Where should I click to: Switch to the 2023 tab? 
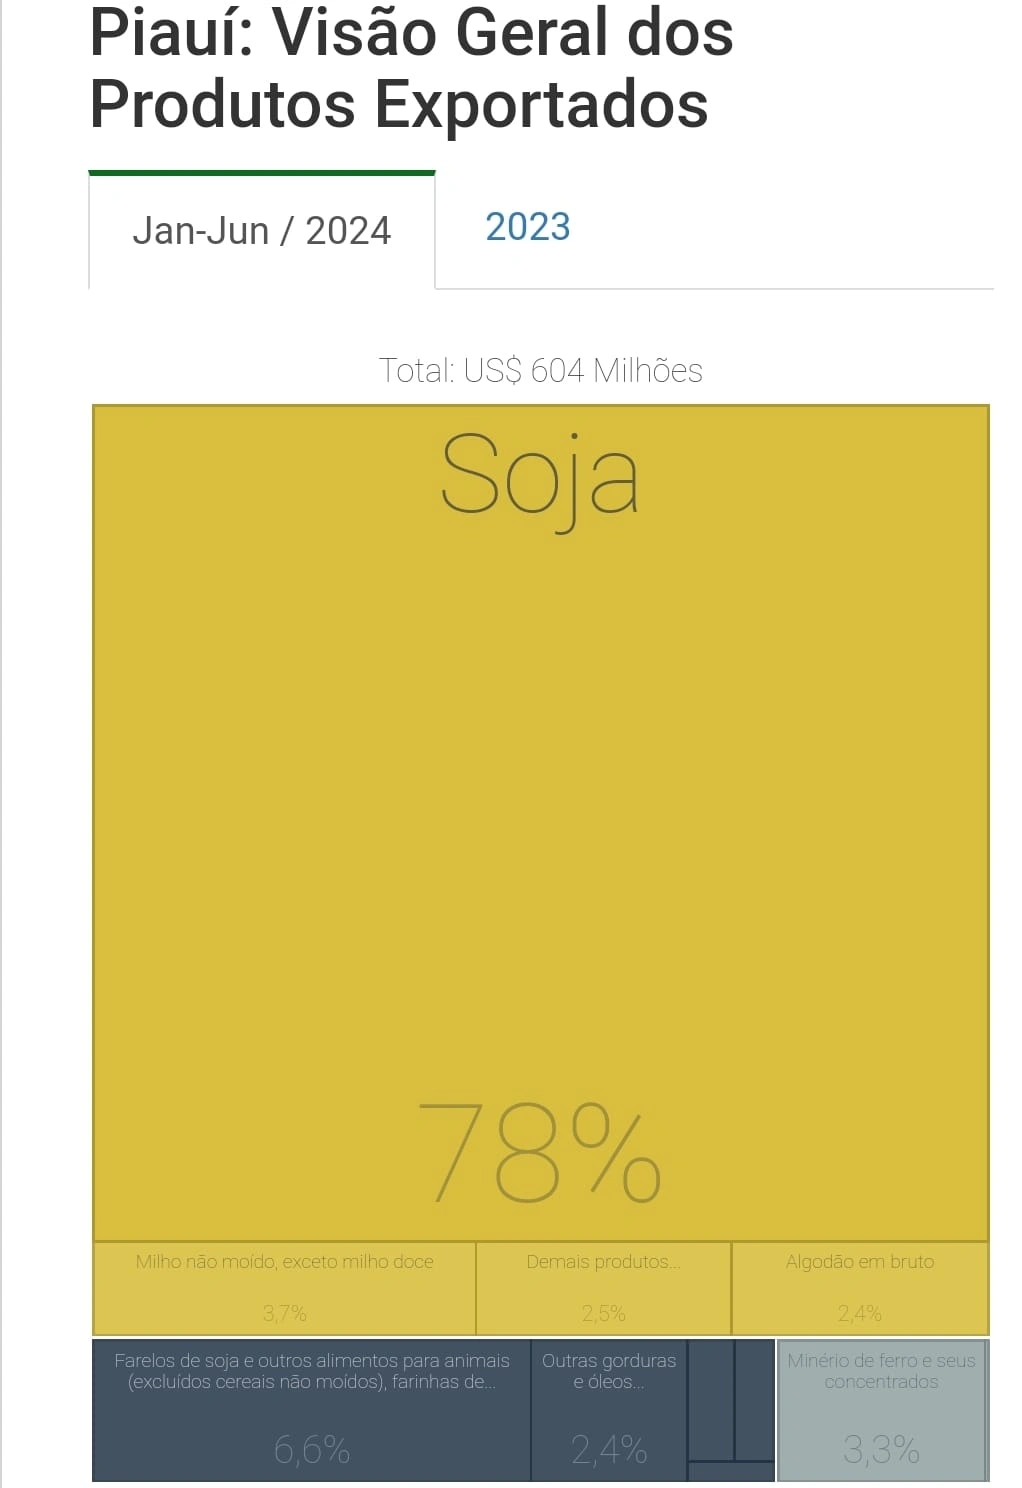tap(528, 227)
